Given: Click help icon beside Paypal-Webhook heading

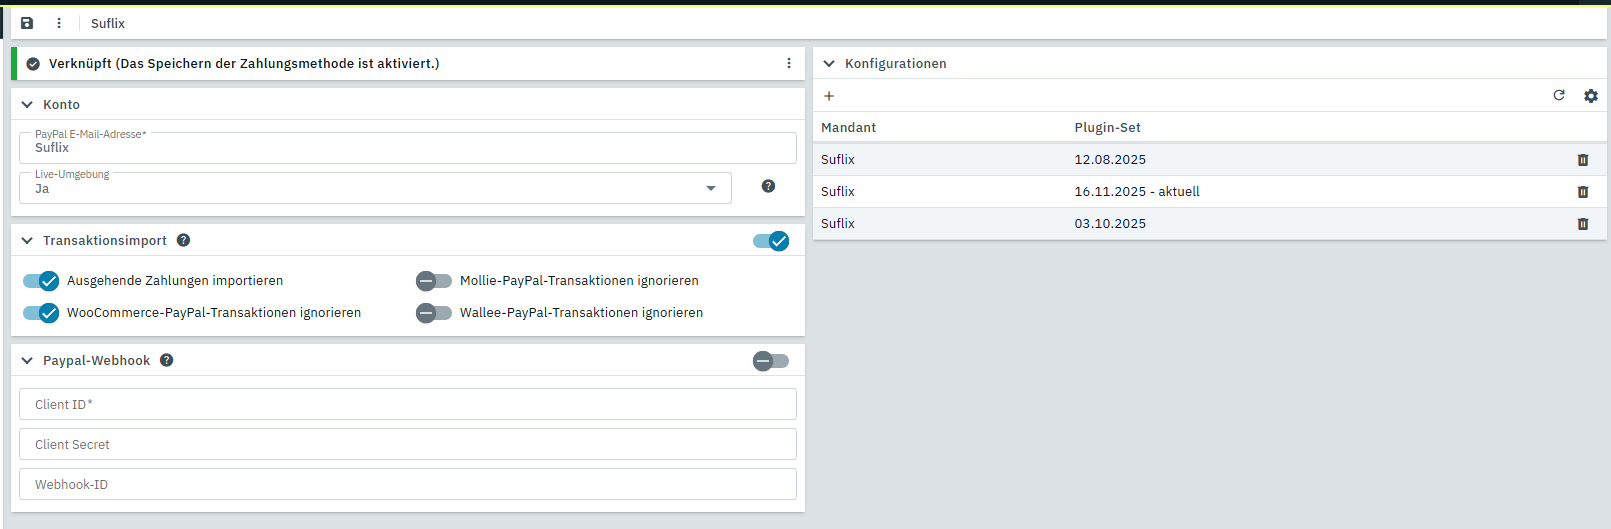Looking at the screenshot, I should pos(167,360).
